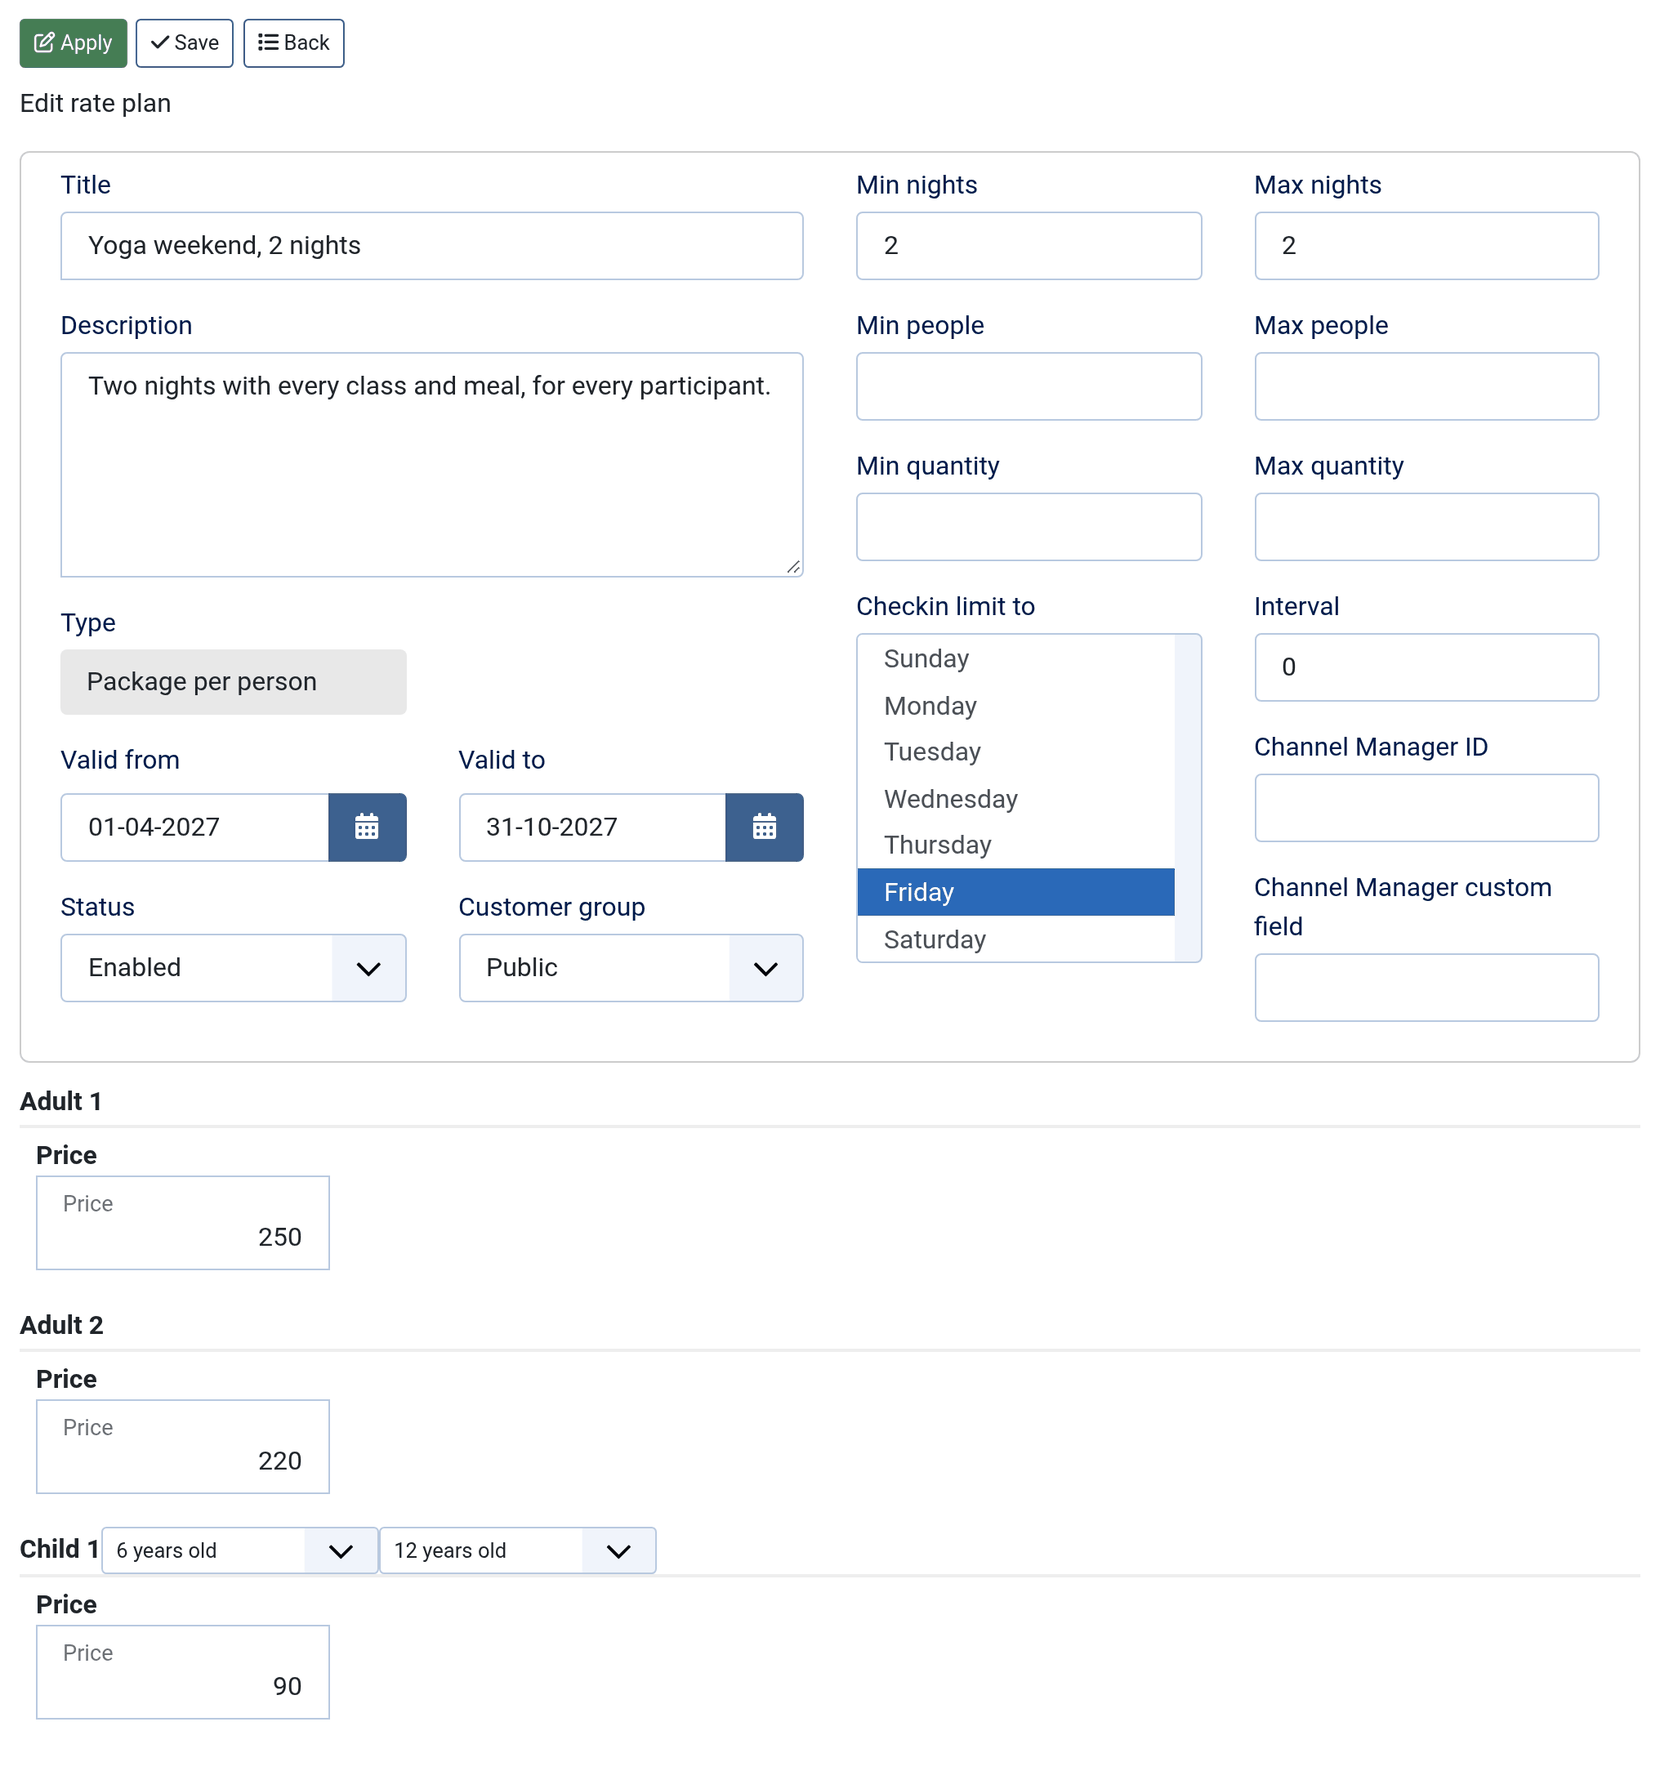Click the Child 1 price field
This screenshot has width=1660, height=1771.
[x=183, y=1672]
